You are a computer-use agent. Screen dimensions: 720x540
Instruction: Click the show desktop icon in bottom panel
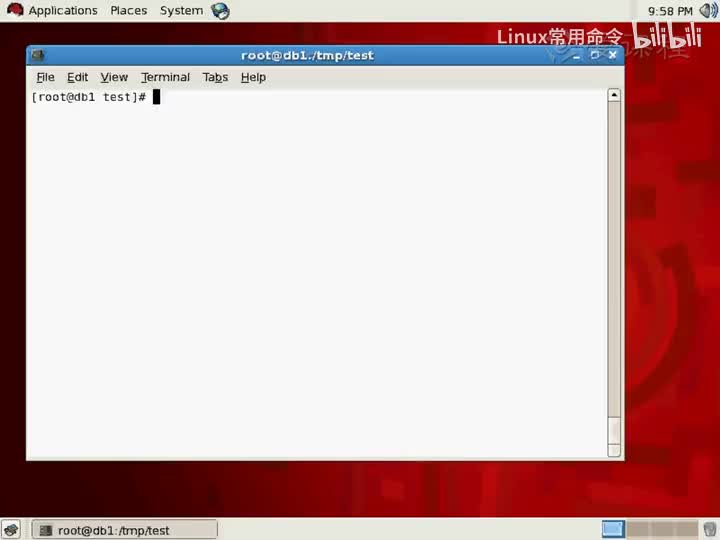(11, 529)
